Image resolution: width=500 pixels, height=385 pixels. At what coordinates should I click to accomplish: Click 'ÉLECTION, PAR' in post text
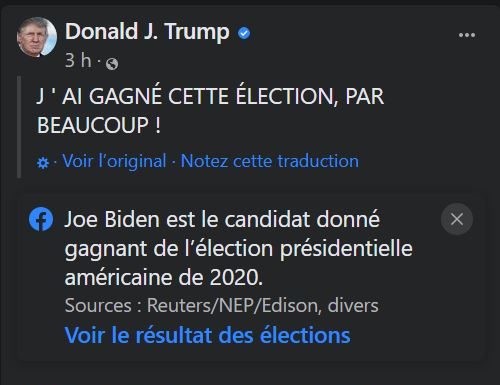click(310, 96)
